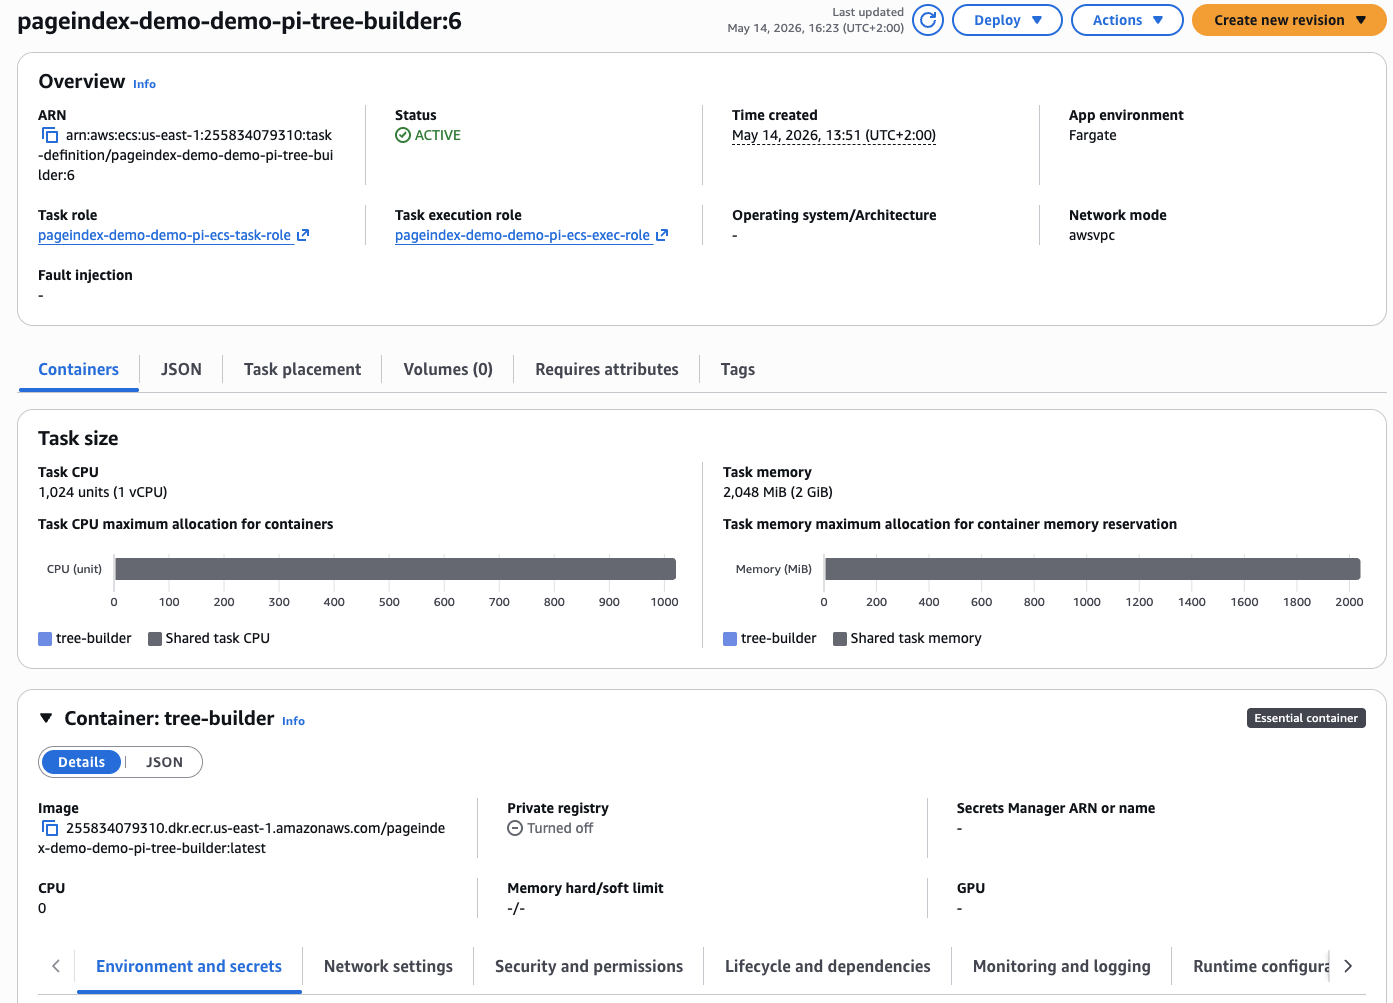Open Create new revision dropdown

tap(1289, 20)
